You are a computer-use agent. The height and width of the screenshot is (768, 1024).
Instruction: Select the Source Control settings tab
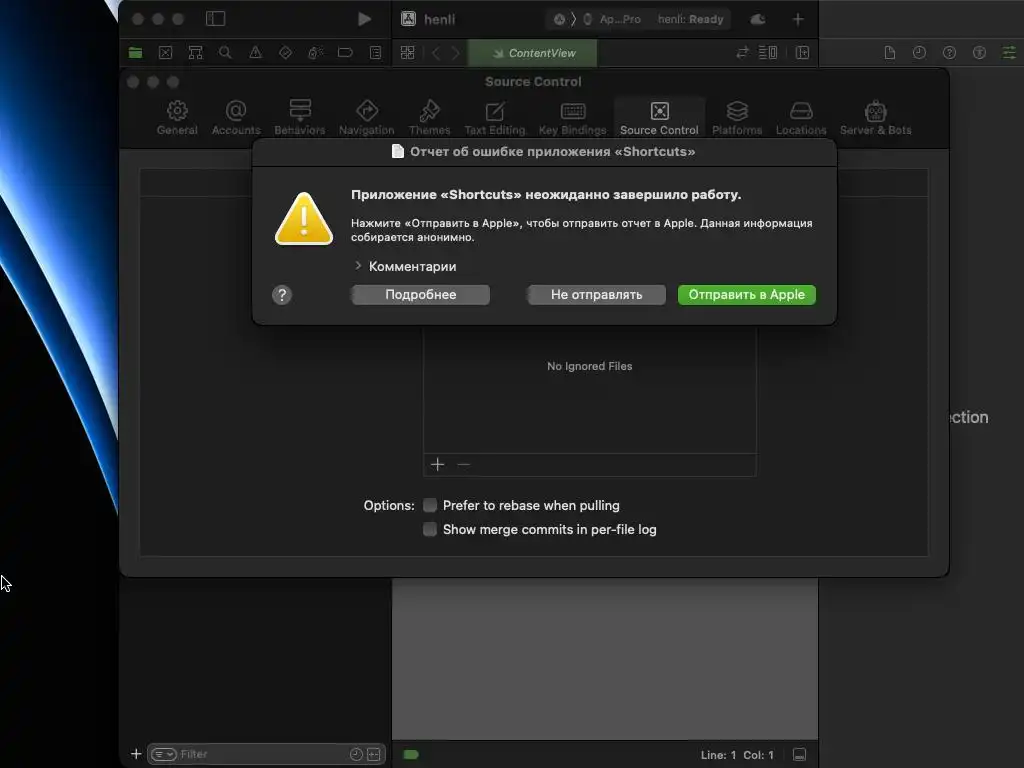click(660, 118)
